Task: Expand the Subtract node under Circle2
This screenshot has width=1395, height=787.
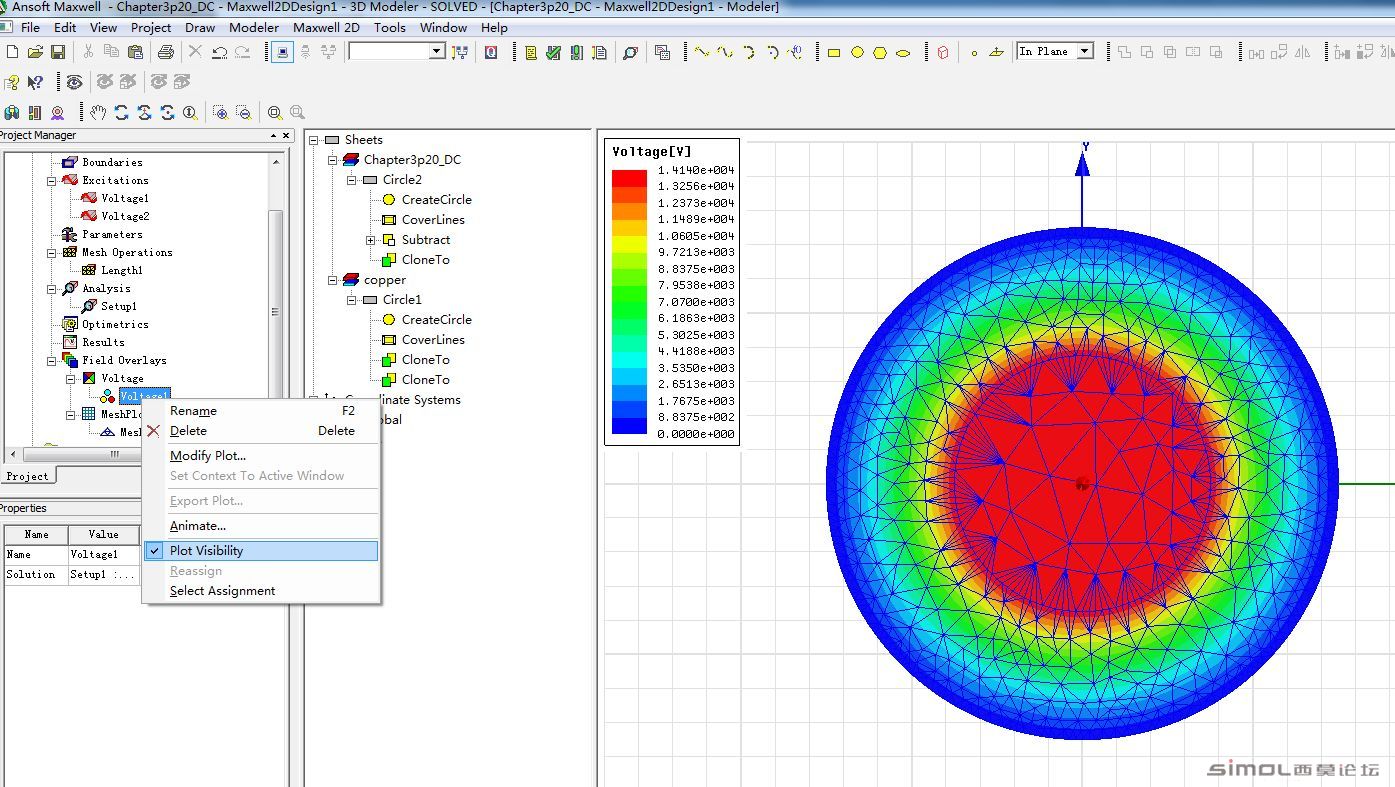Action: [x=371, y=240]
